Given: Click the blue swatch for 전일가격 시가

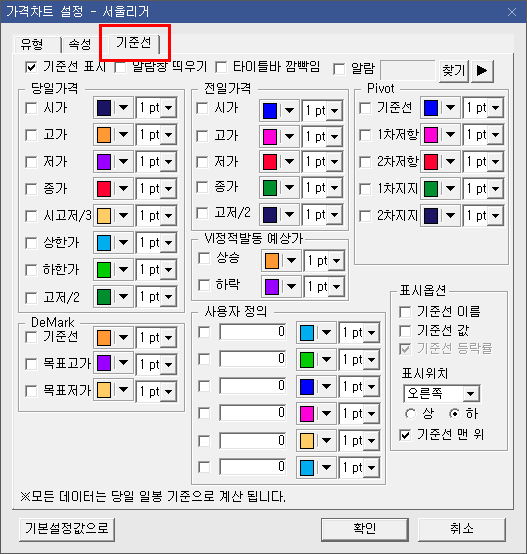Looking at the screenshot, I should [x=270, y=111].
